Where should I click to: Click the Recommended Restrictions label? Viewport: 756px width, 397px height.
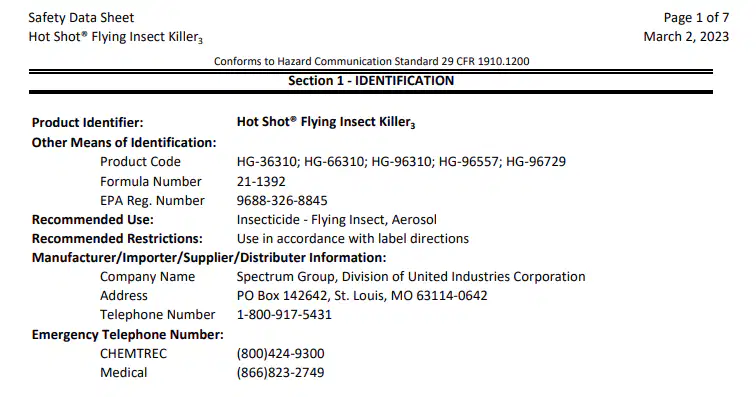tap(117, 239)
